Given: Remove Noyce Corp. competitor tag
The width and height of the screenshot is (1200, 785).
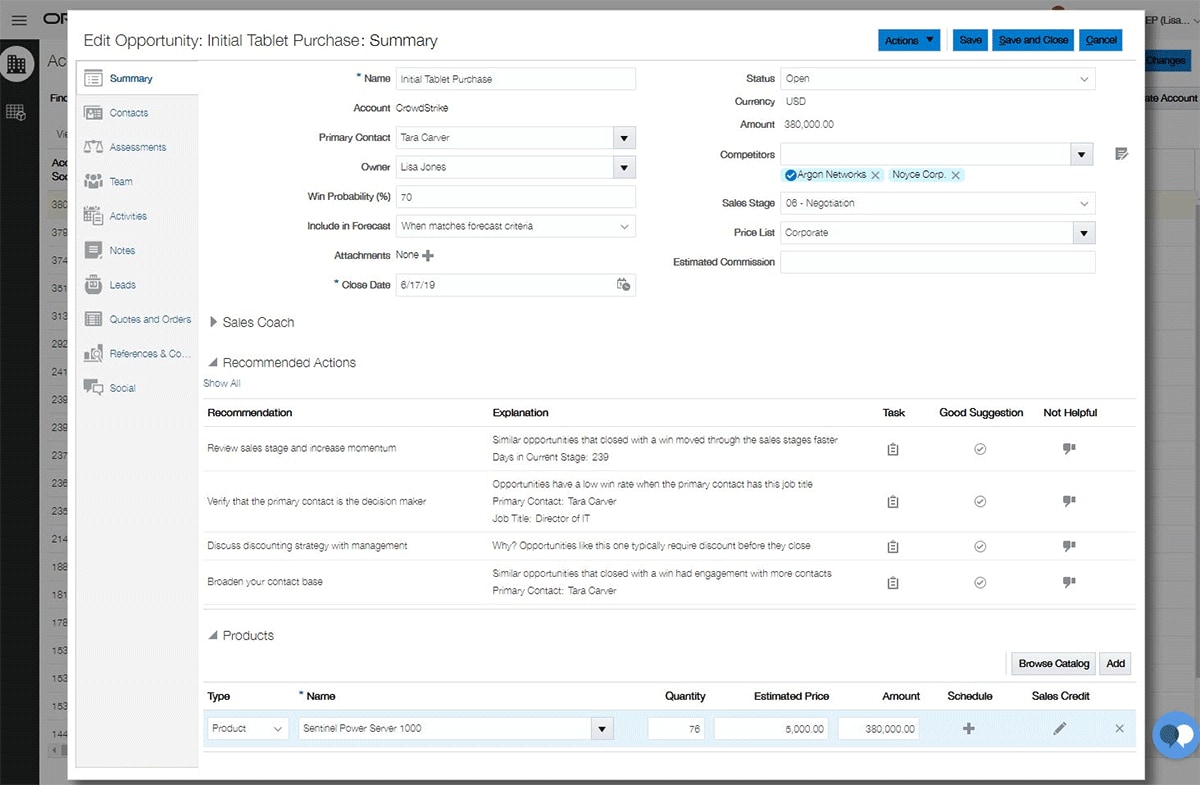Looking at the screenshot, I should click(956, 175).
